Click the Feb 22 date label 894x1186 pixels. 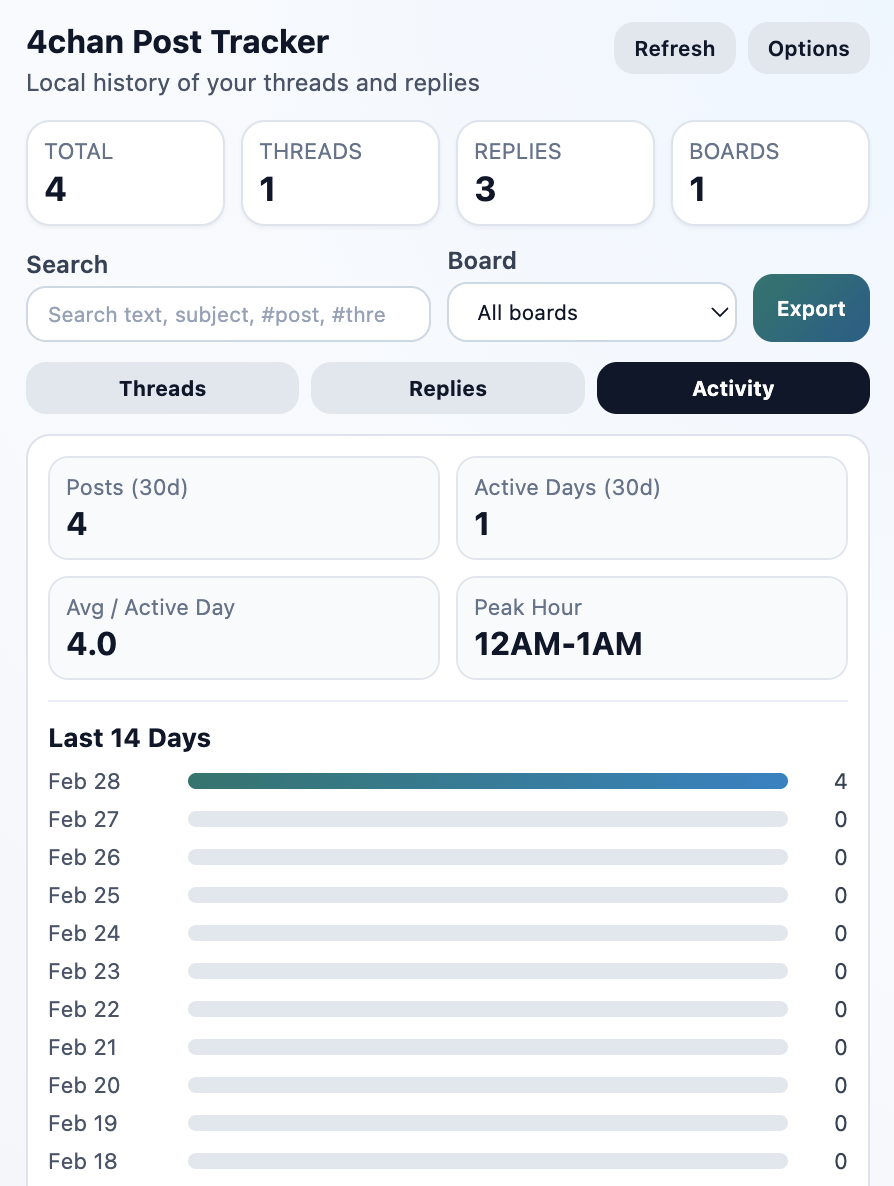point(84,1009)
